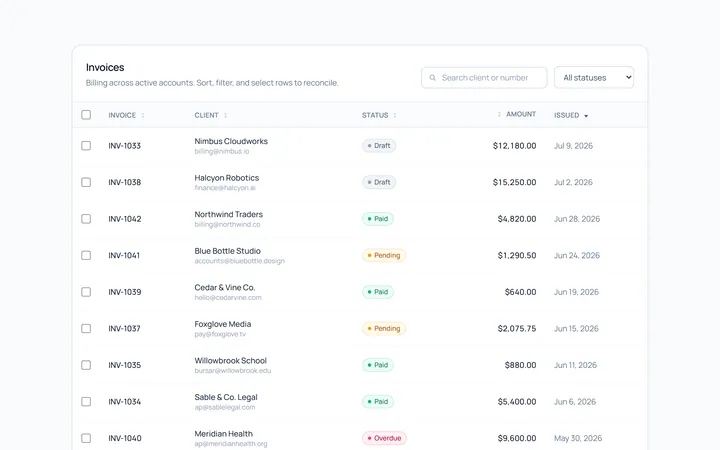Click the Status column sort icon

click(395, 115)
